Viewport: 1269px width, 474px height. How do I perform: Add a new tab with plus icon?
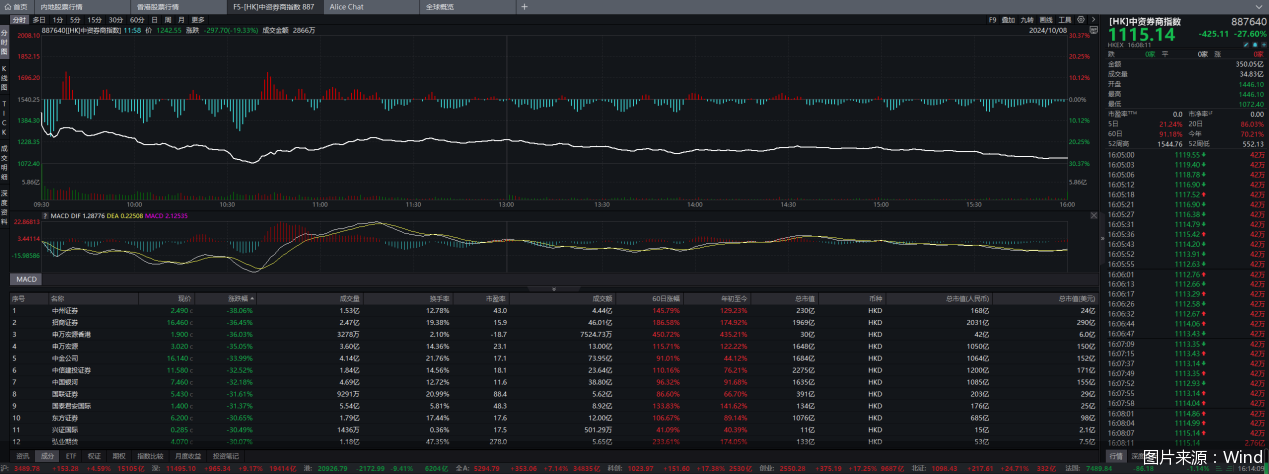(x=525, y=6)
